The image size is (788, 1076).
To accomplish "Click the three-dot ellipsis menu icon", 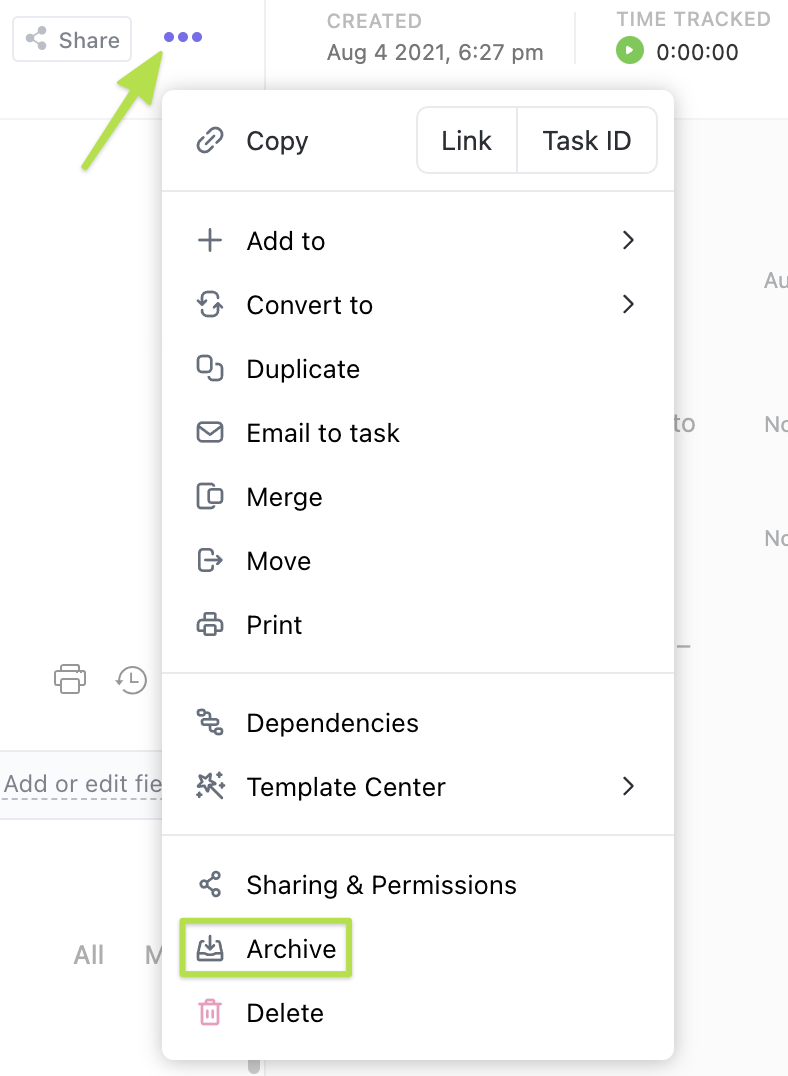I will click(x=183, y=38).
